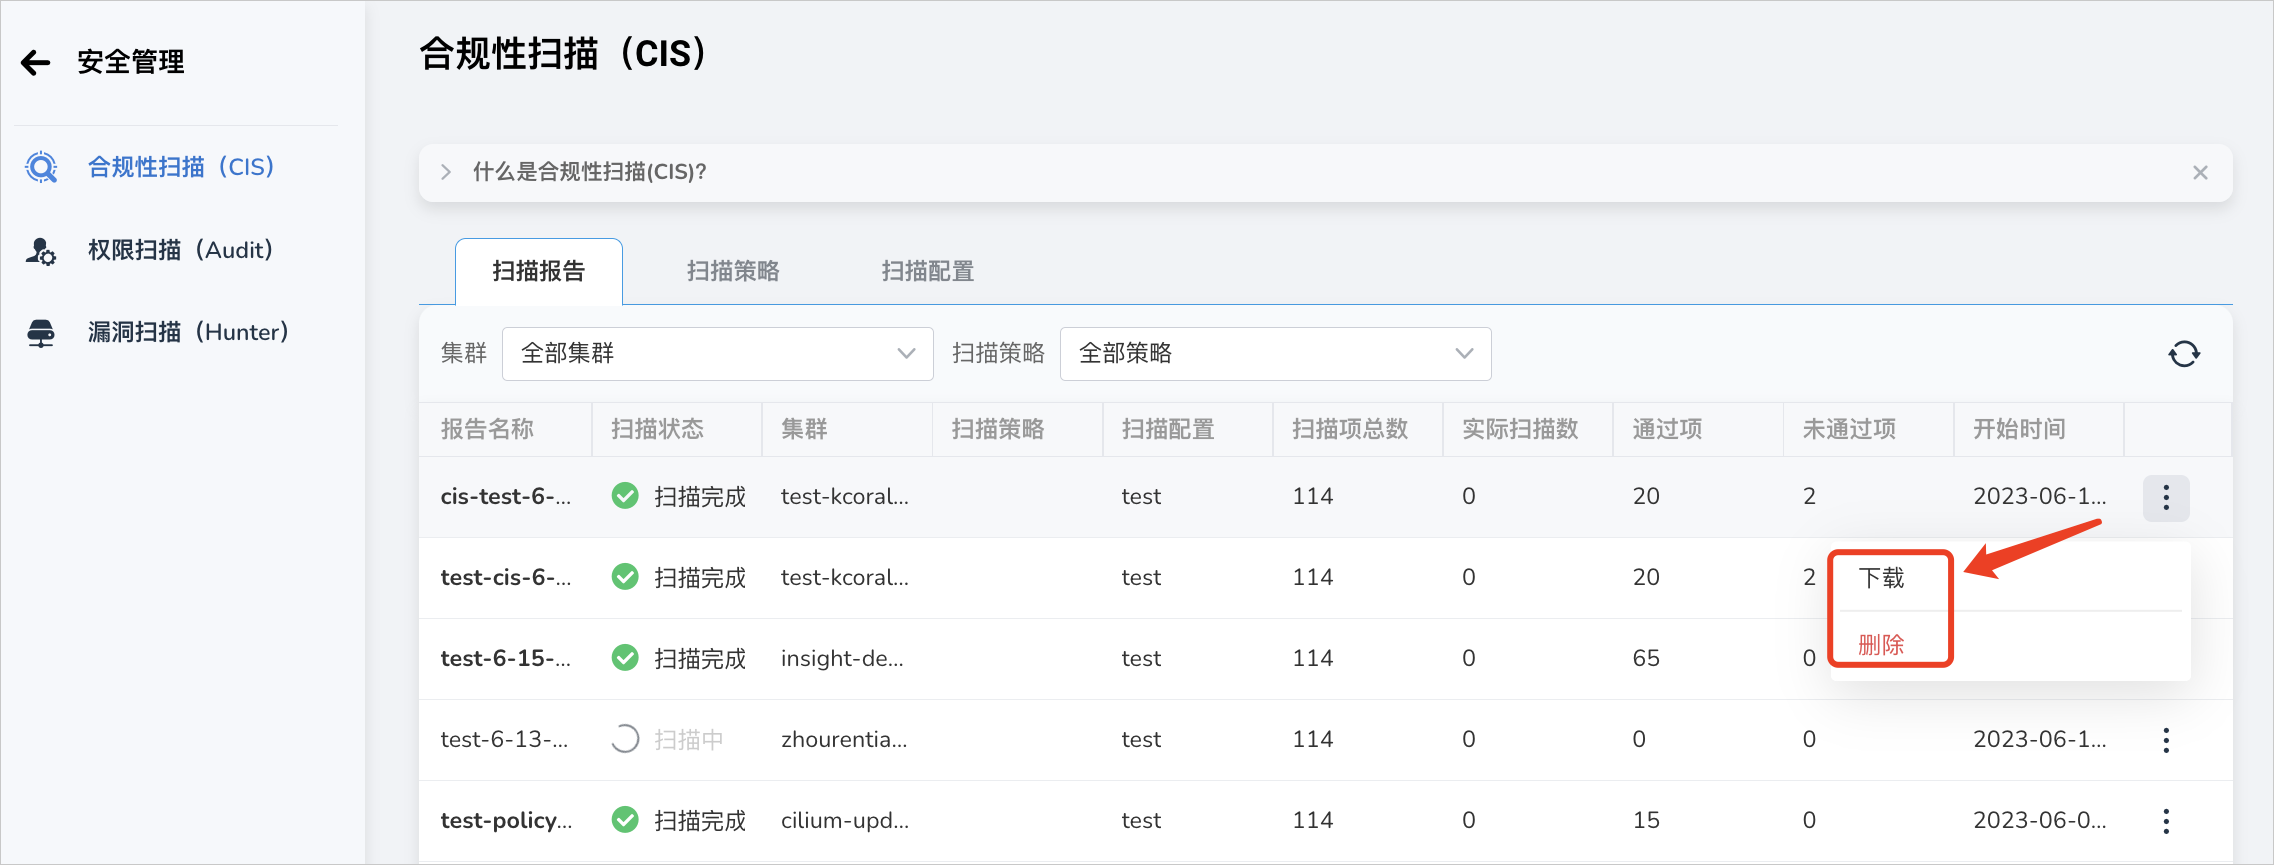Viewport: 2274px width, 865px height.
Task: Open 合规性扫描 (CIS) in sidebar
Action: pyautogui.click(x=181, y=167)
